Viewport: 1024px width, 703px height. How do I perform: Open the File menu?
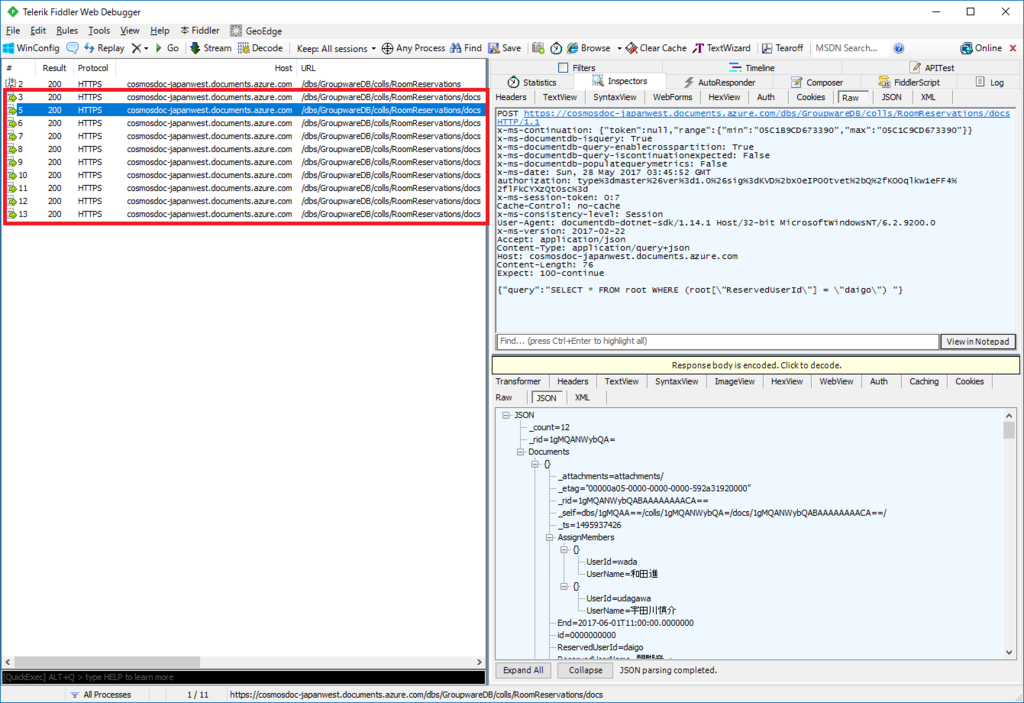(x=13, y=31)
